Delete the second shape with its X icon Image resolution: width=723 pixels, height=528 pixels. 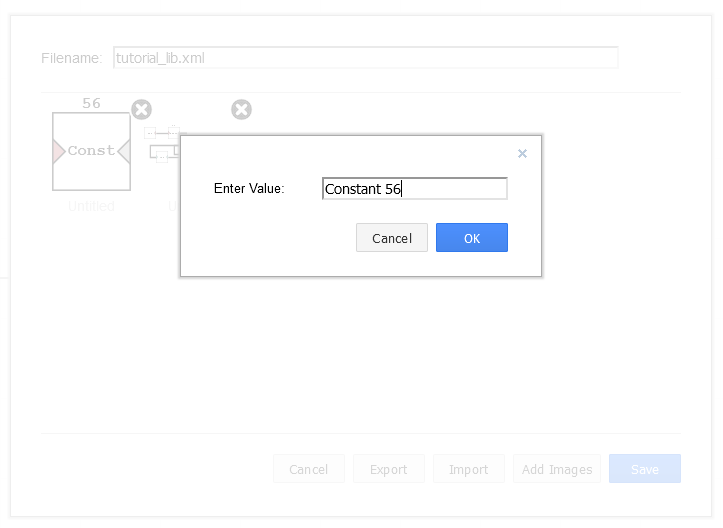click(x=241, y=109)
